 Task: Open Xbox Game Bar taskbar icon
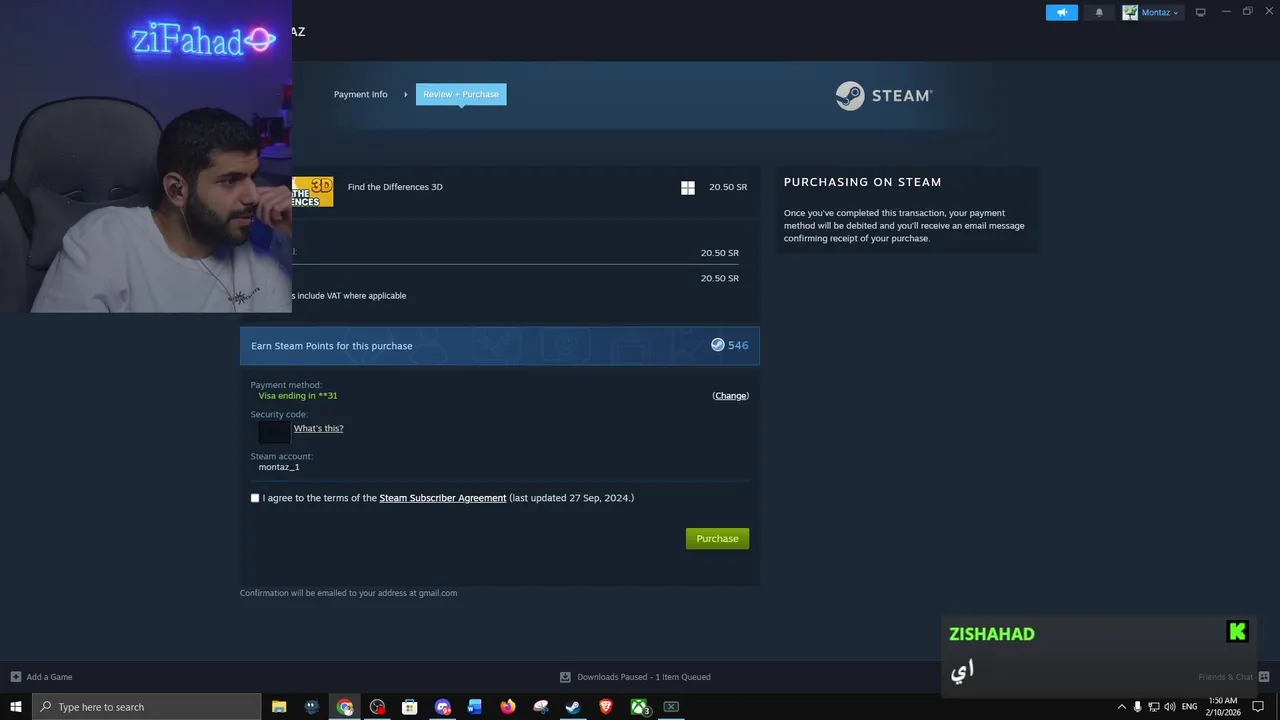(x=671, y=707)
